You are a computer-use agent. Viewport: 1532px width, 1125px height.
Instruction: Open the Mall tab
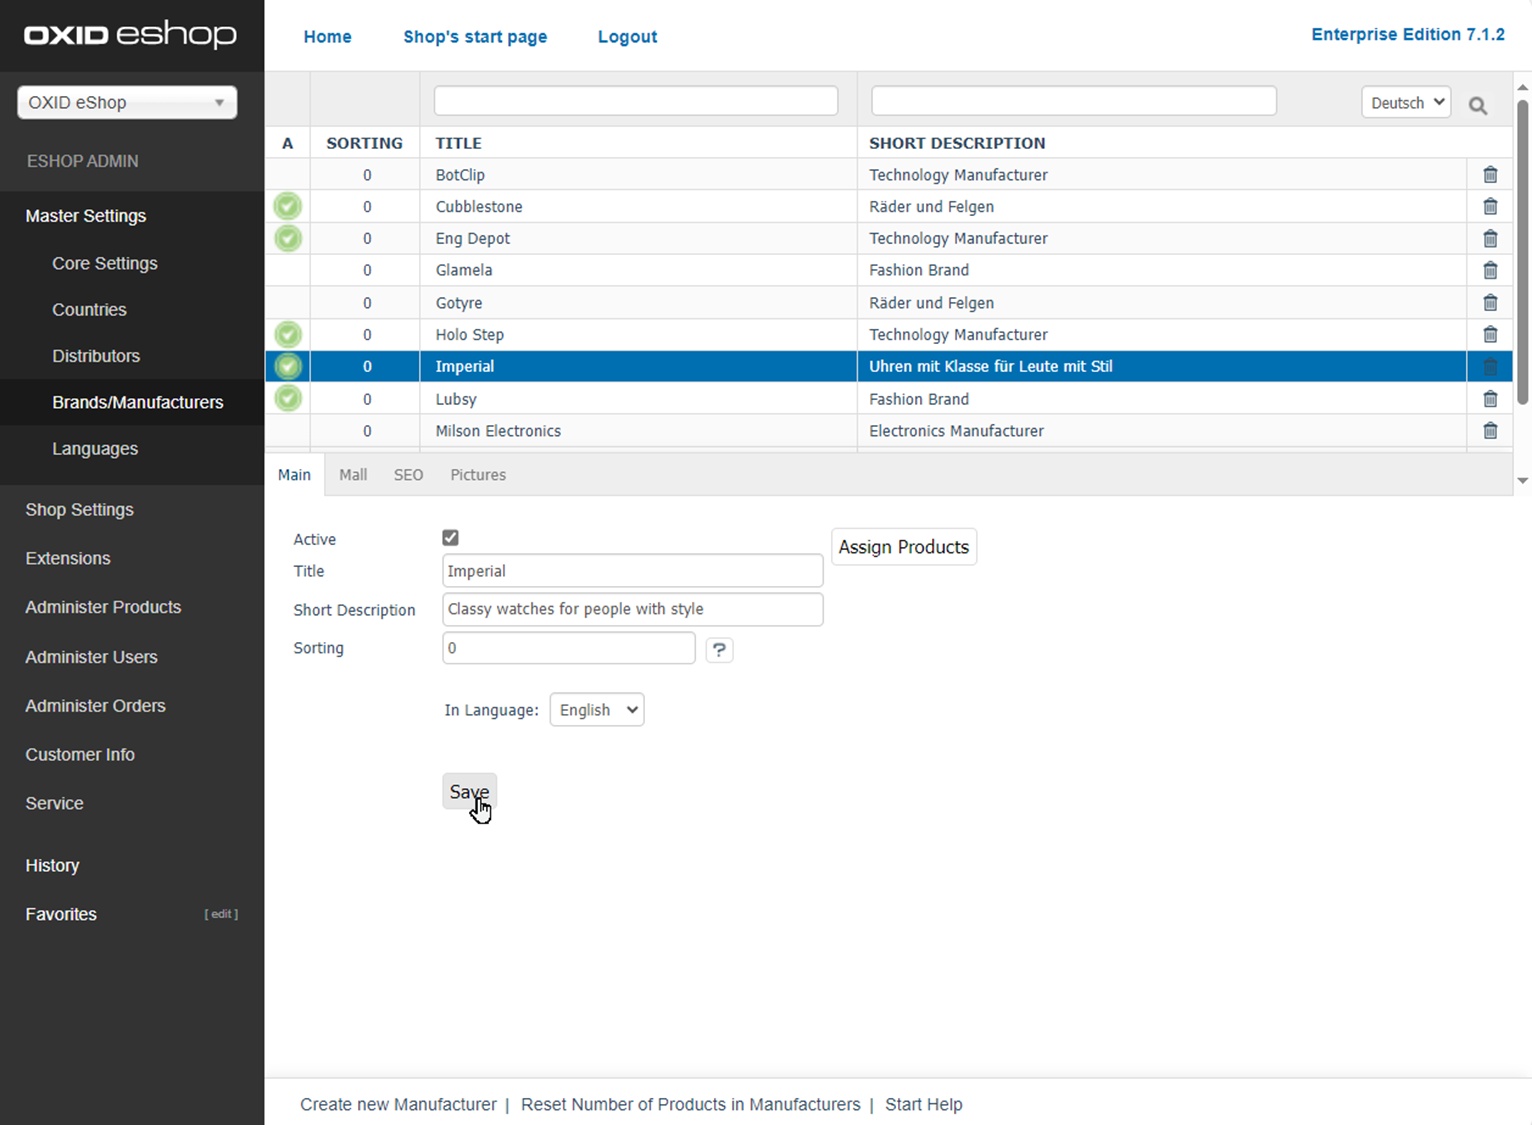point(353,475)
